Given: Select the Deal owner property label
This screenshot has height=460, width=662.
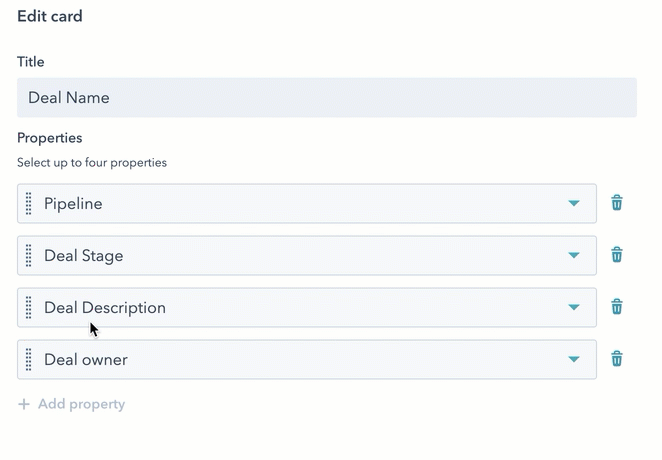Looking at the screenshot, I should pyautogui.click(x=86, y=360).
